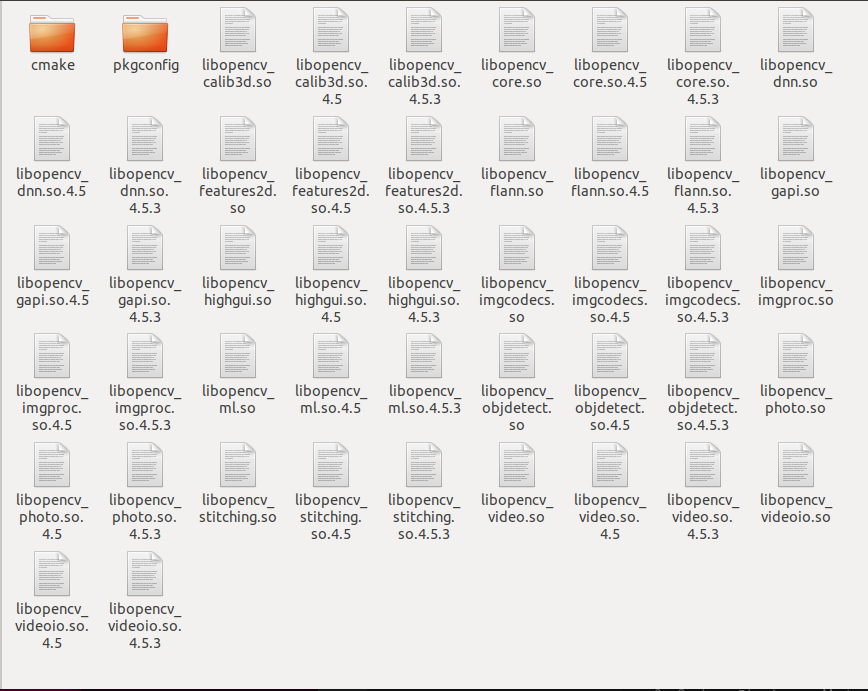Select libopencv_objdetect.so.4.5 file icon
This screenshot has width=868, height=691.
click(x=610, y=356)
